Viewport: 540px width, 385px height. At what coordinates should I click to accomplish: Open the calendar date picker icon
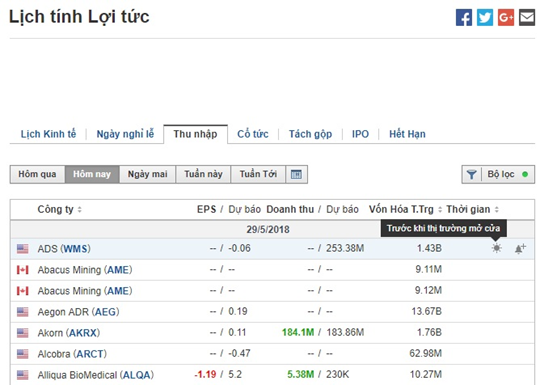(x=296, y=174)
